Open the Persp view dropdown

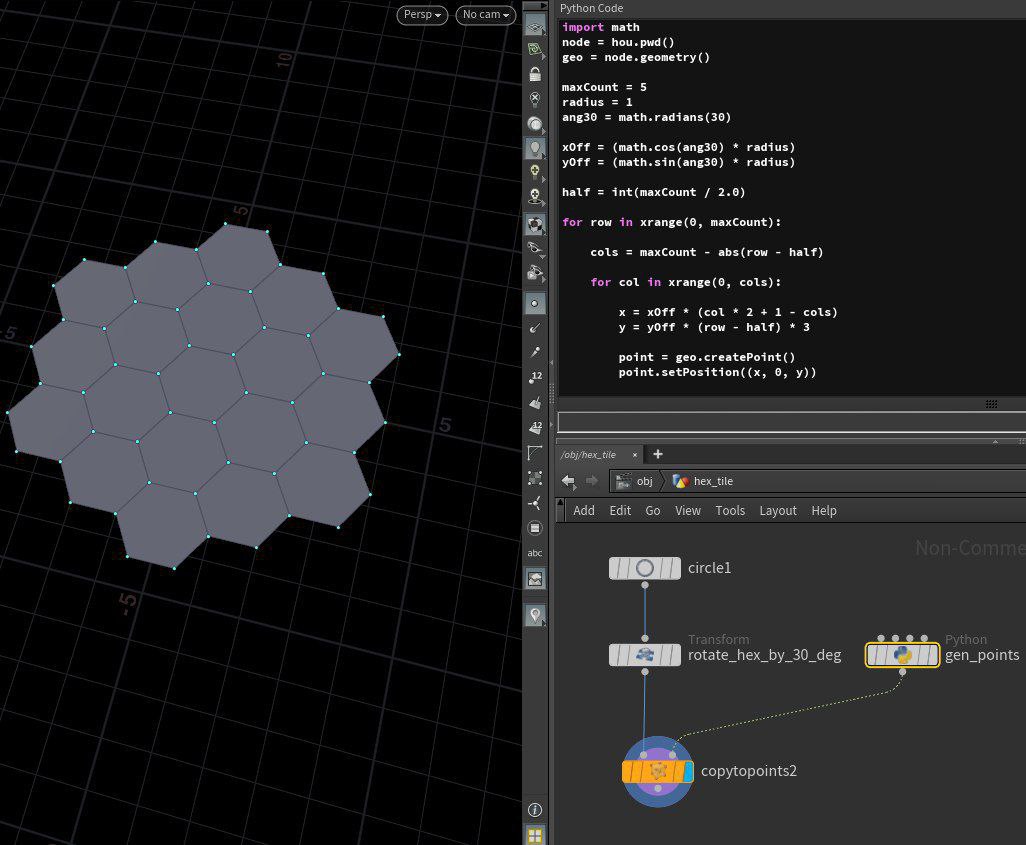[x=422, y=14]
